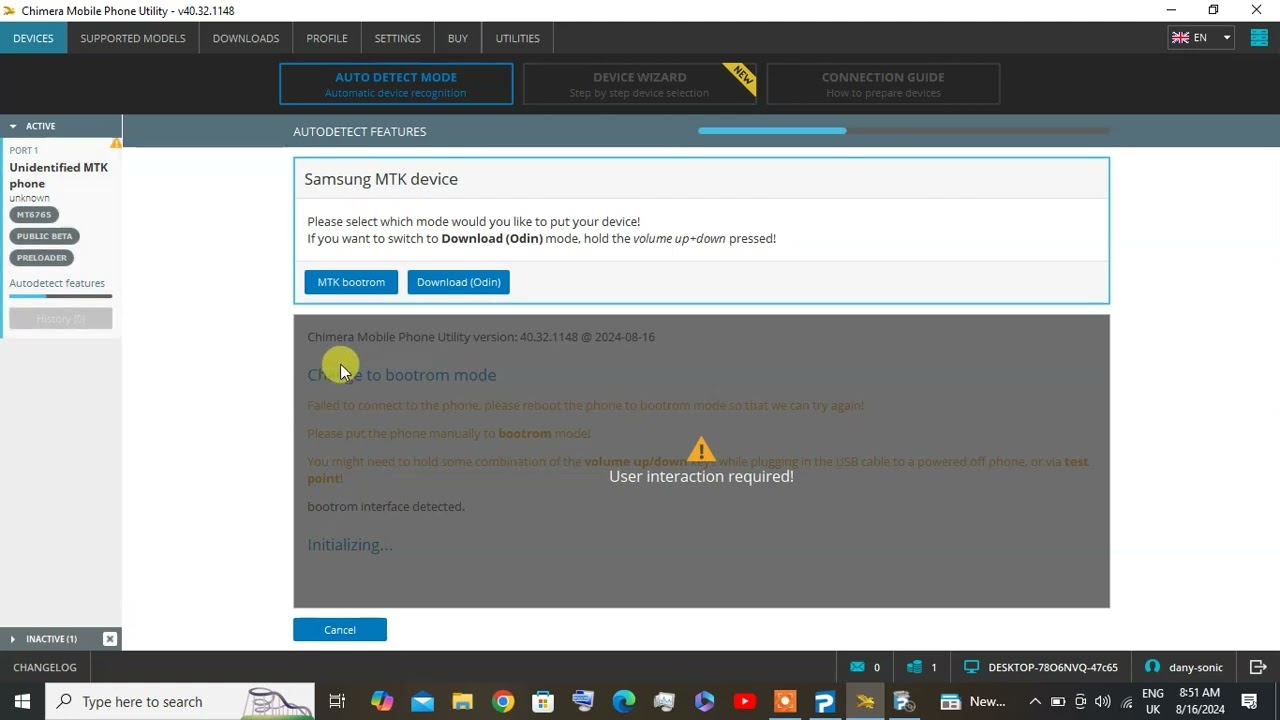Open the Mail app in taskbar

coord(422,701)
